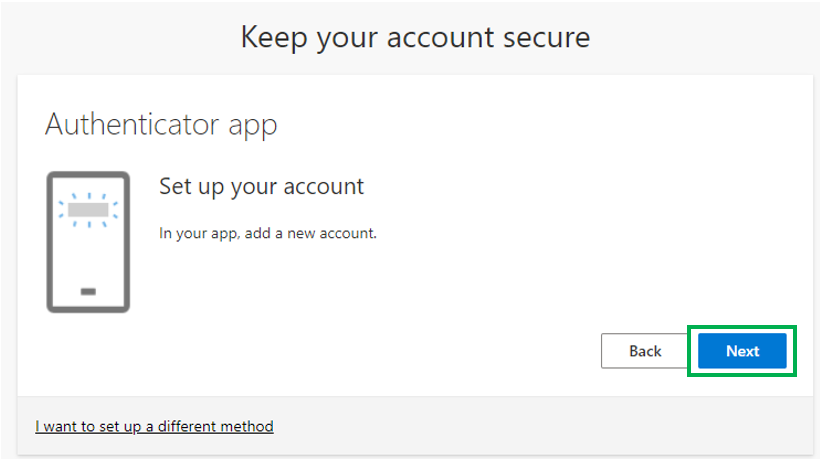Click the word "Next" label on the blue button
Viewport: 820px width, 459px height.
point(742,351)
